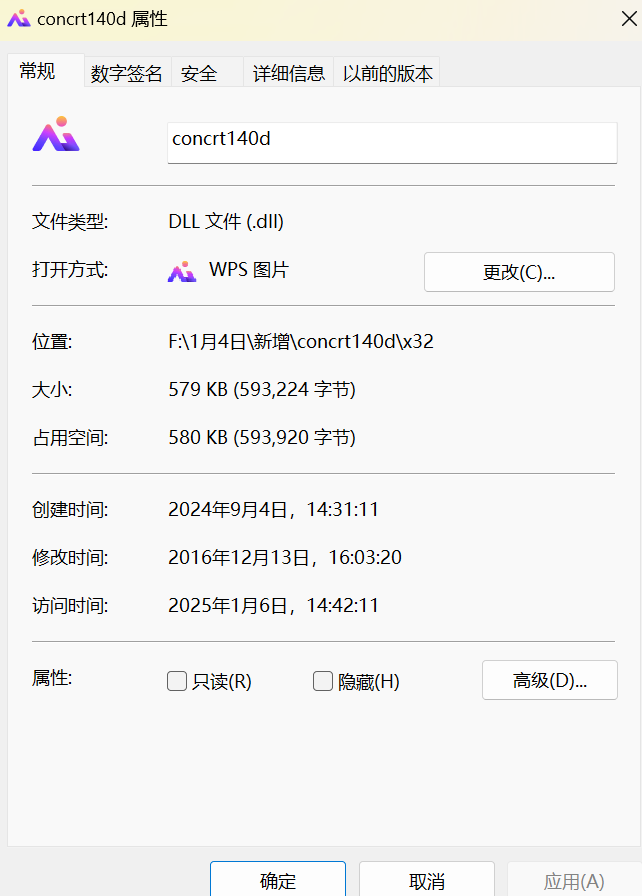Click the 打开方式: label

(70, 270)
